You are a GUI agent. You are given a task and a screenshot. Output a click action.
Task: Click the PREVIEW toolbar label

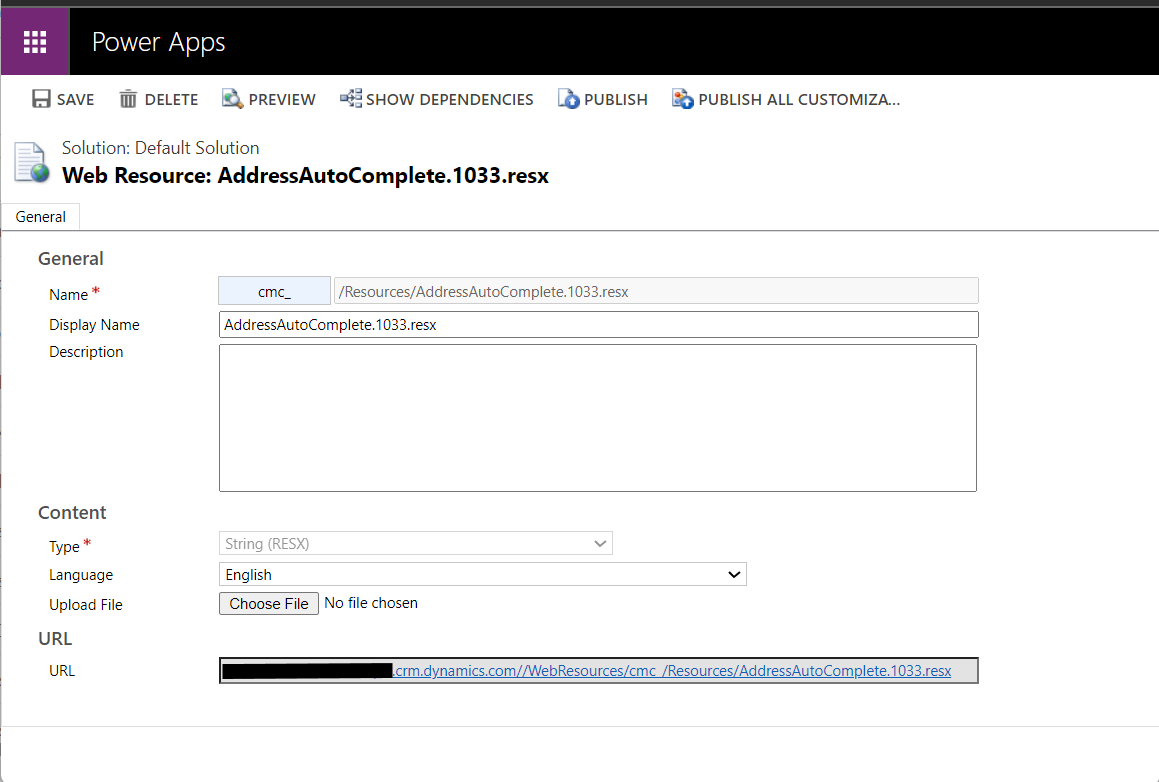(282, 100)
